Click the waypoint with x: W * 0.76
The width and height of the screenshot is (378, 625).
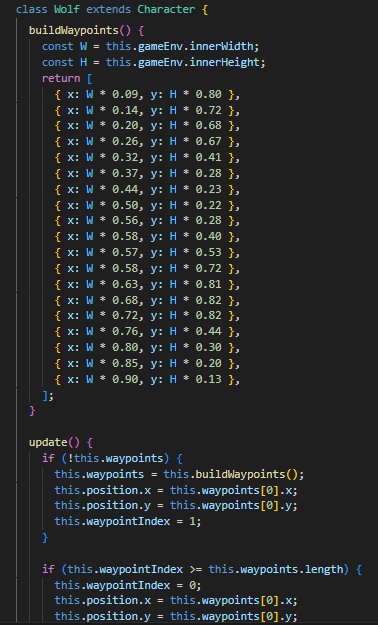(x=148, y=332)
